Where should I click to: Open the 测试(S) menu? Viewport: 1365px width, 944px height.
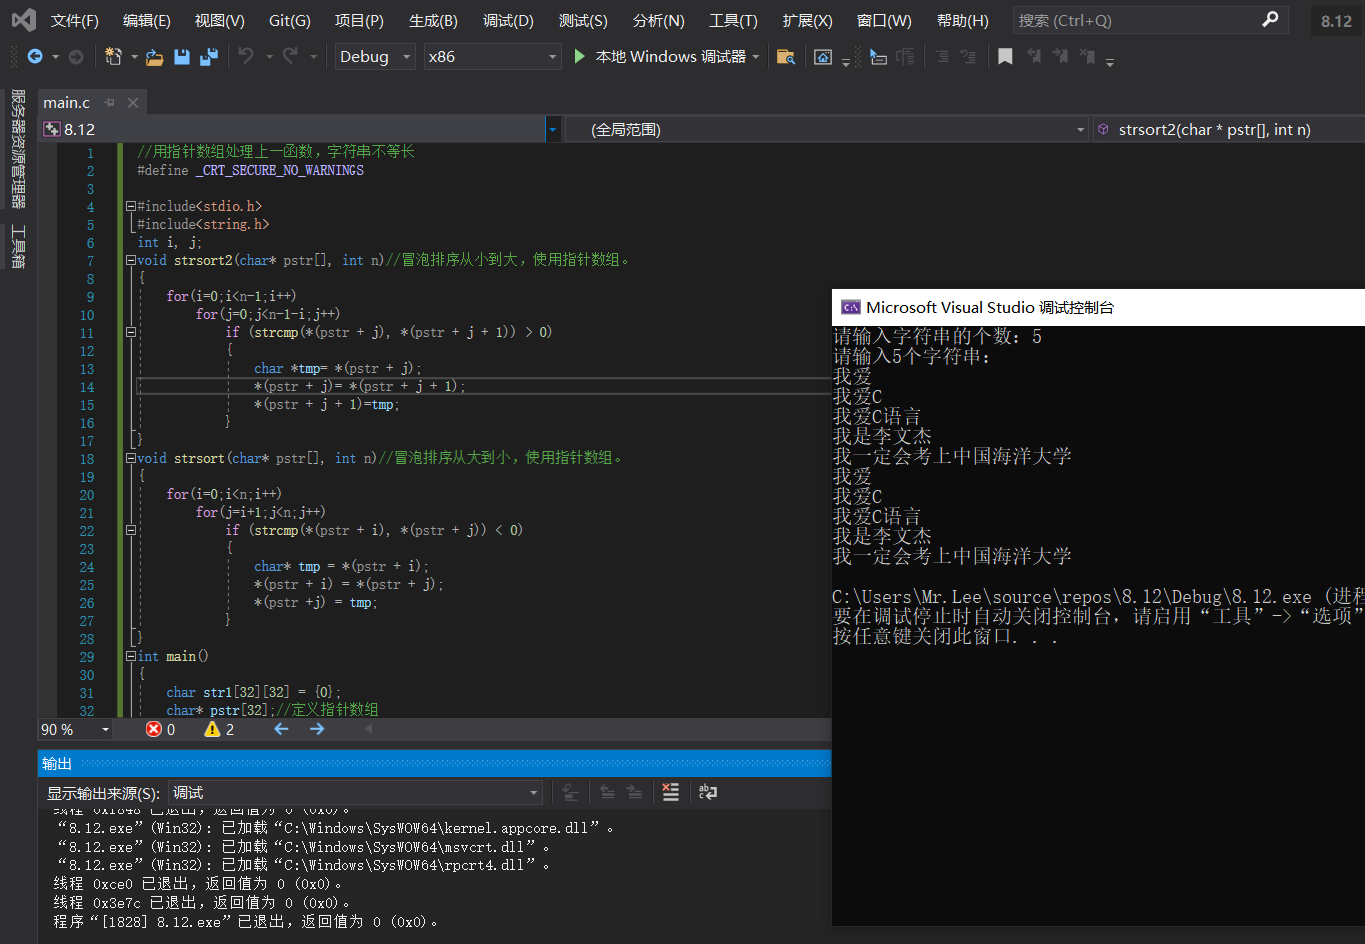[583, 20]
